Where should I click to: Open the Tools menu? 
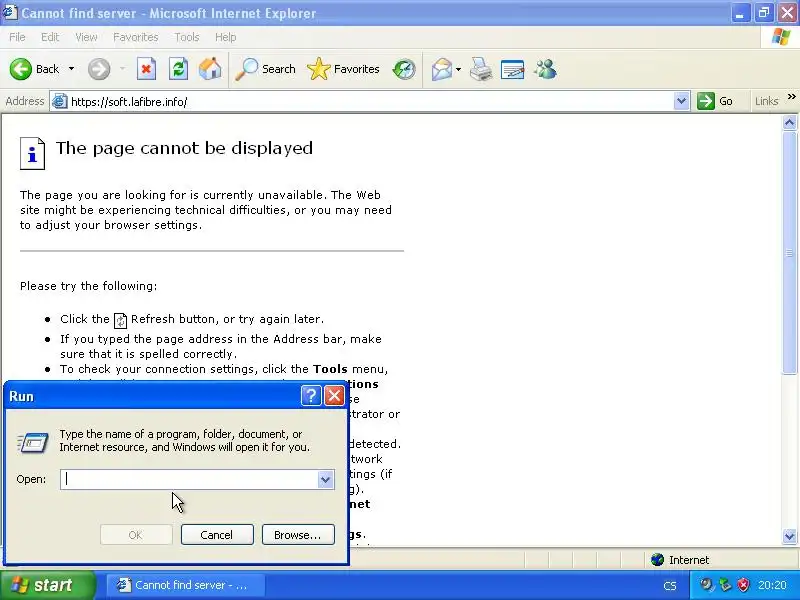[x=187, y=37]
